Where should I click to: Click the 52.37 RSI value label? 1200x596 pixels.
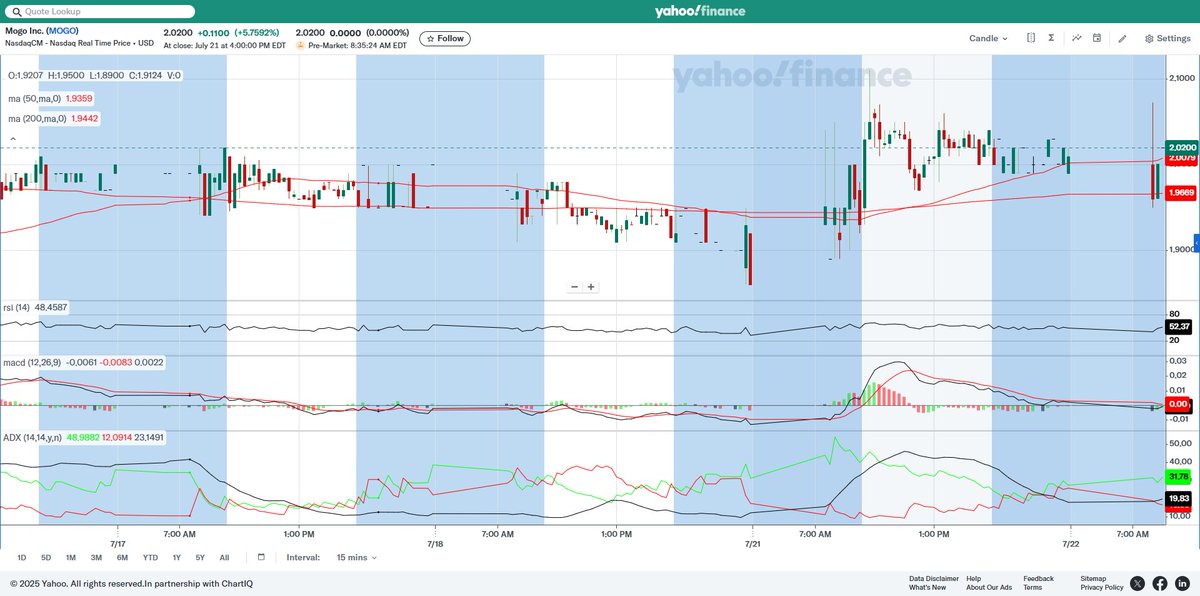point(1179,326)
